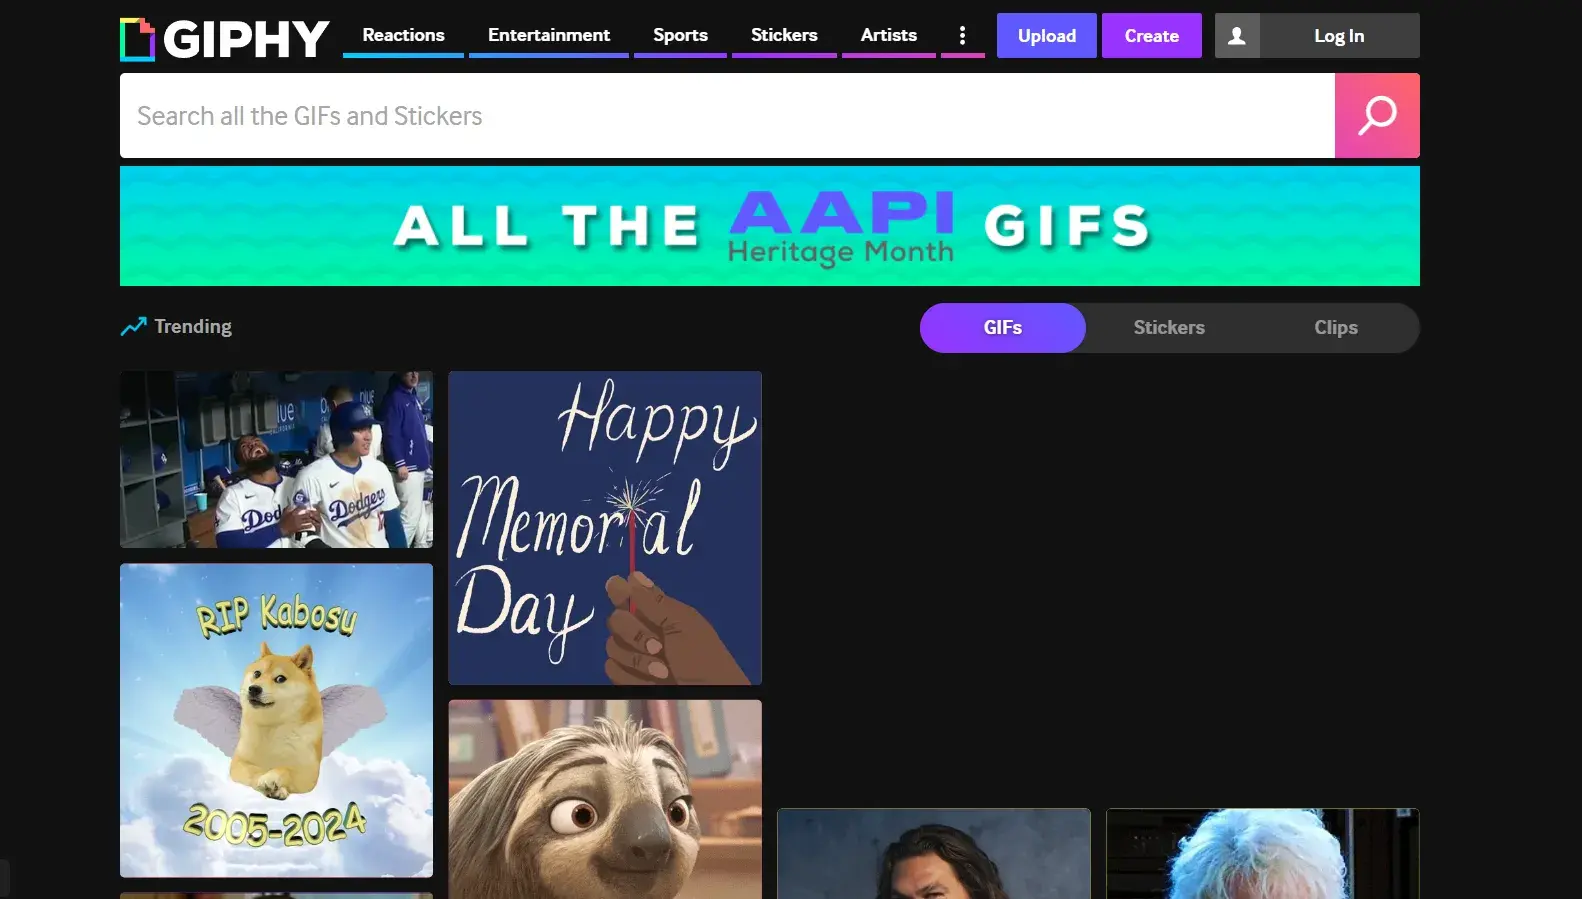Switch to the Stickers trending tab
1582x899 pixels.
pyautogui.click(x=1169, y=328)
